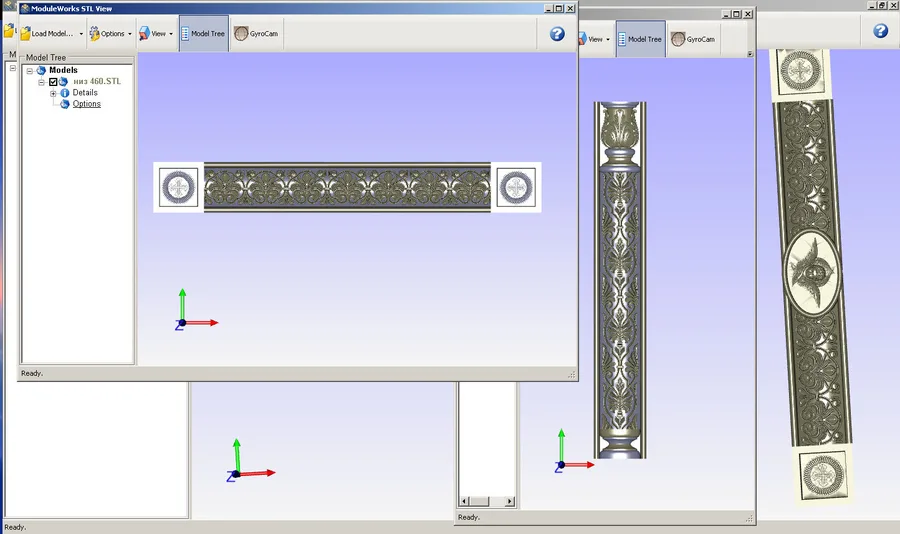Open Options dropdown arrow in front window toolbar

click(x=130, y=34)
